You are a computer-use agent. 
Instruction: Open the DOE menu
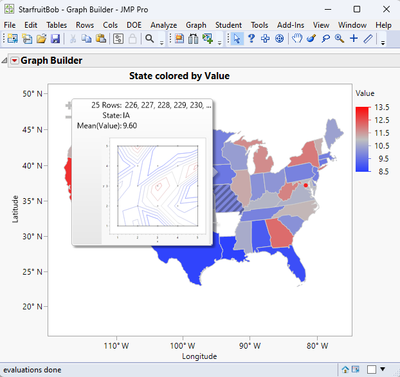tap(134, 25)
